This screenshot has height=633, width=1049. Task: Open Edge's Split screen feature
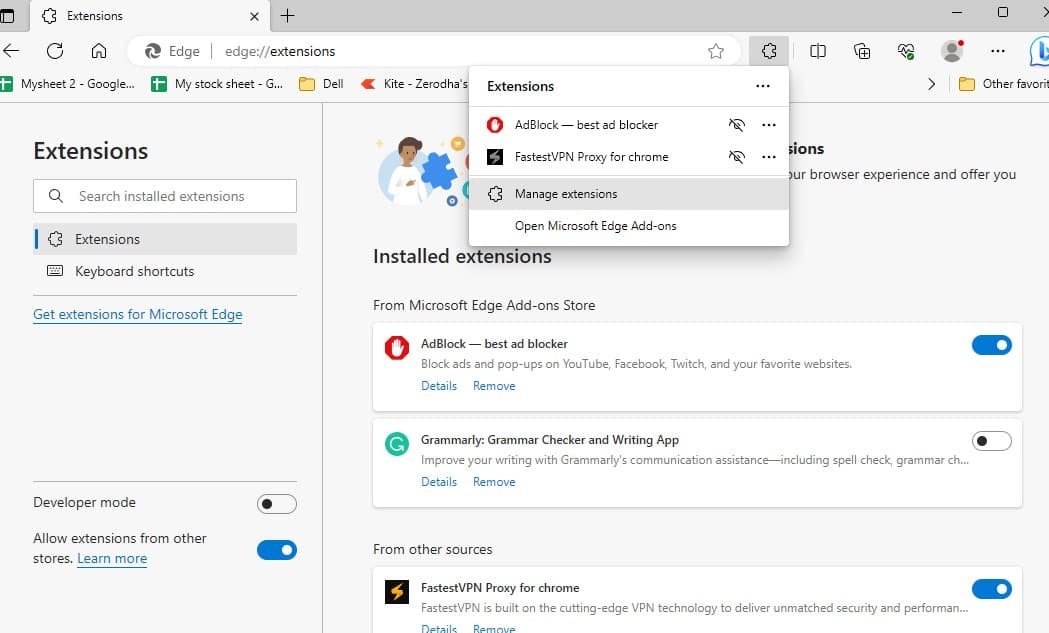coord(818,51)
